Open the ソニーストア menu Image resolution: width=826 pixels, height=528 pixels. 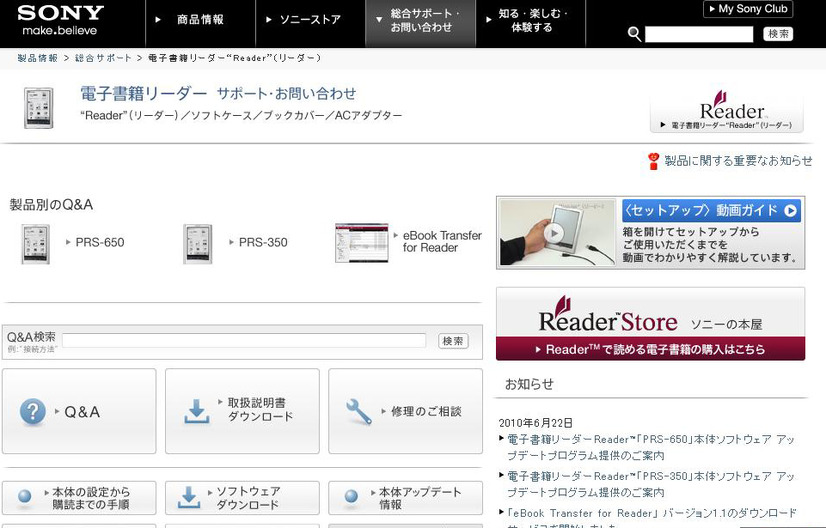(x=310, y=20)
